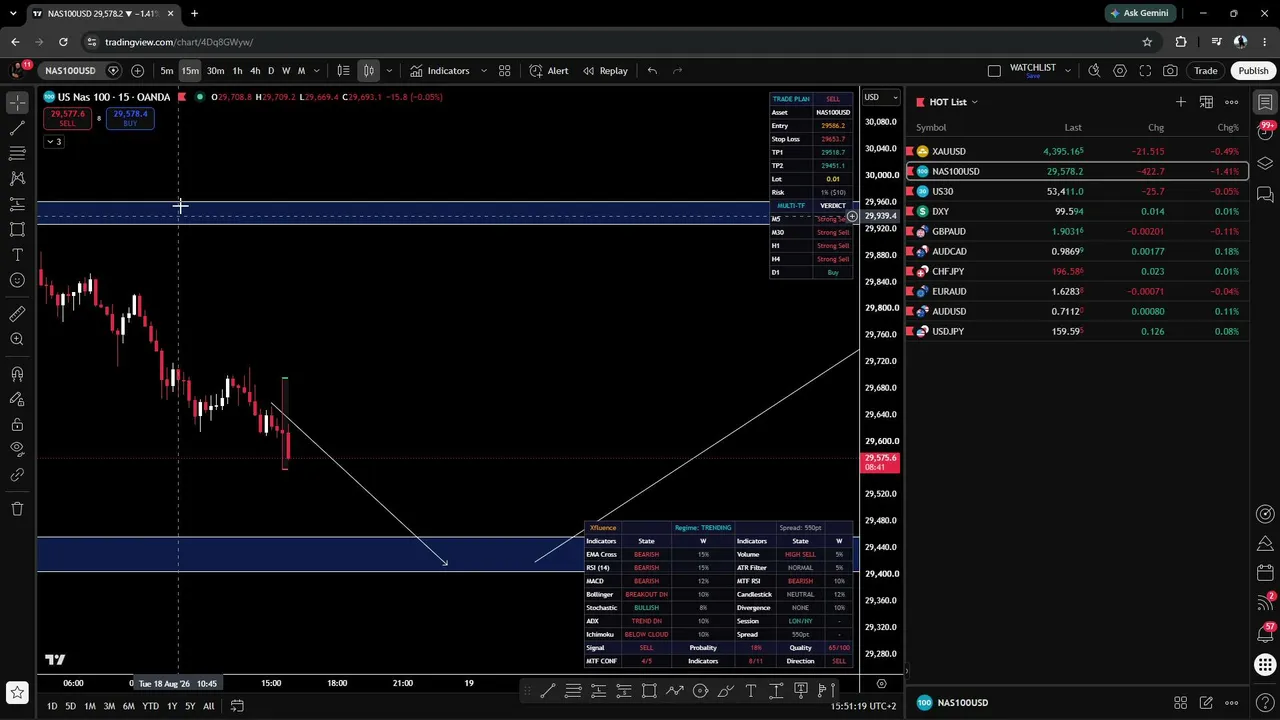Open the WATCHLIST layout dropdown

click(x=1067, y=71)
